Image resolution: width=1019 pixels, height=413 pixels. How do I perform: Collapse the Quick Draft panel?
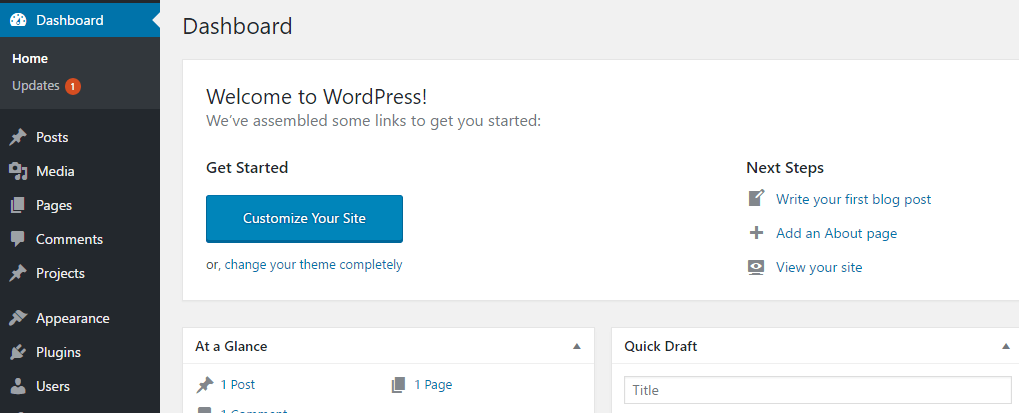point(1006,346)
